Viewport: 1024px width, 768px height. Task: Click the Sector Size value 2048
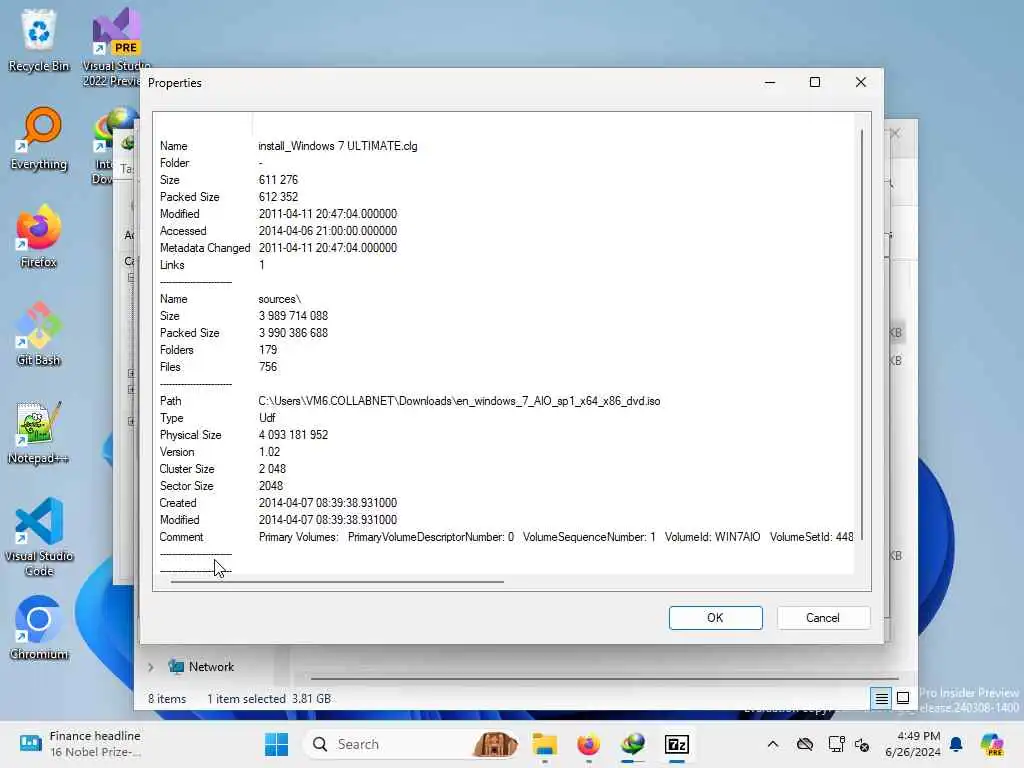(x=271, y=486)
